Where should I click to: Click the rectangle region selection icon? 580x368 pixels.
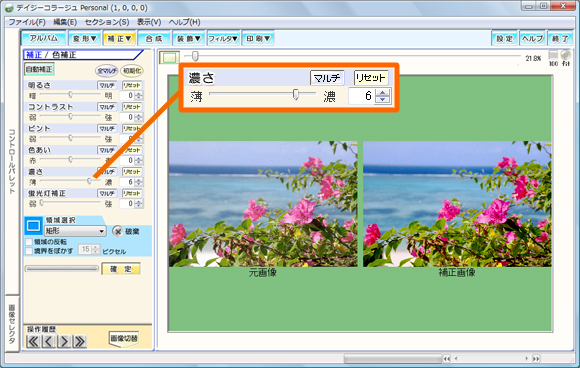[x=33, y=226]
